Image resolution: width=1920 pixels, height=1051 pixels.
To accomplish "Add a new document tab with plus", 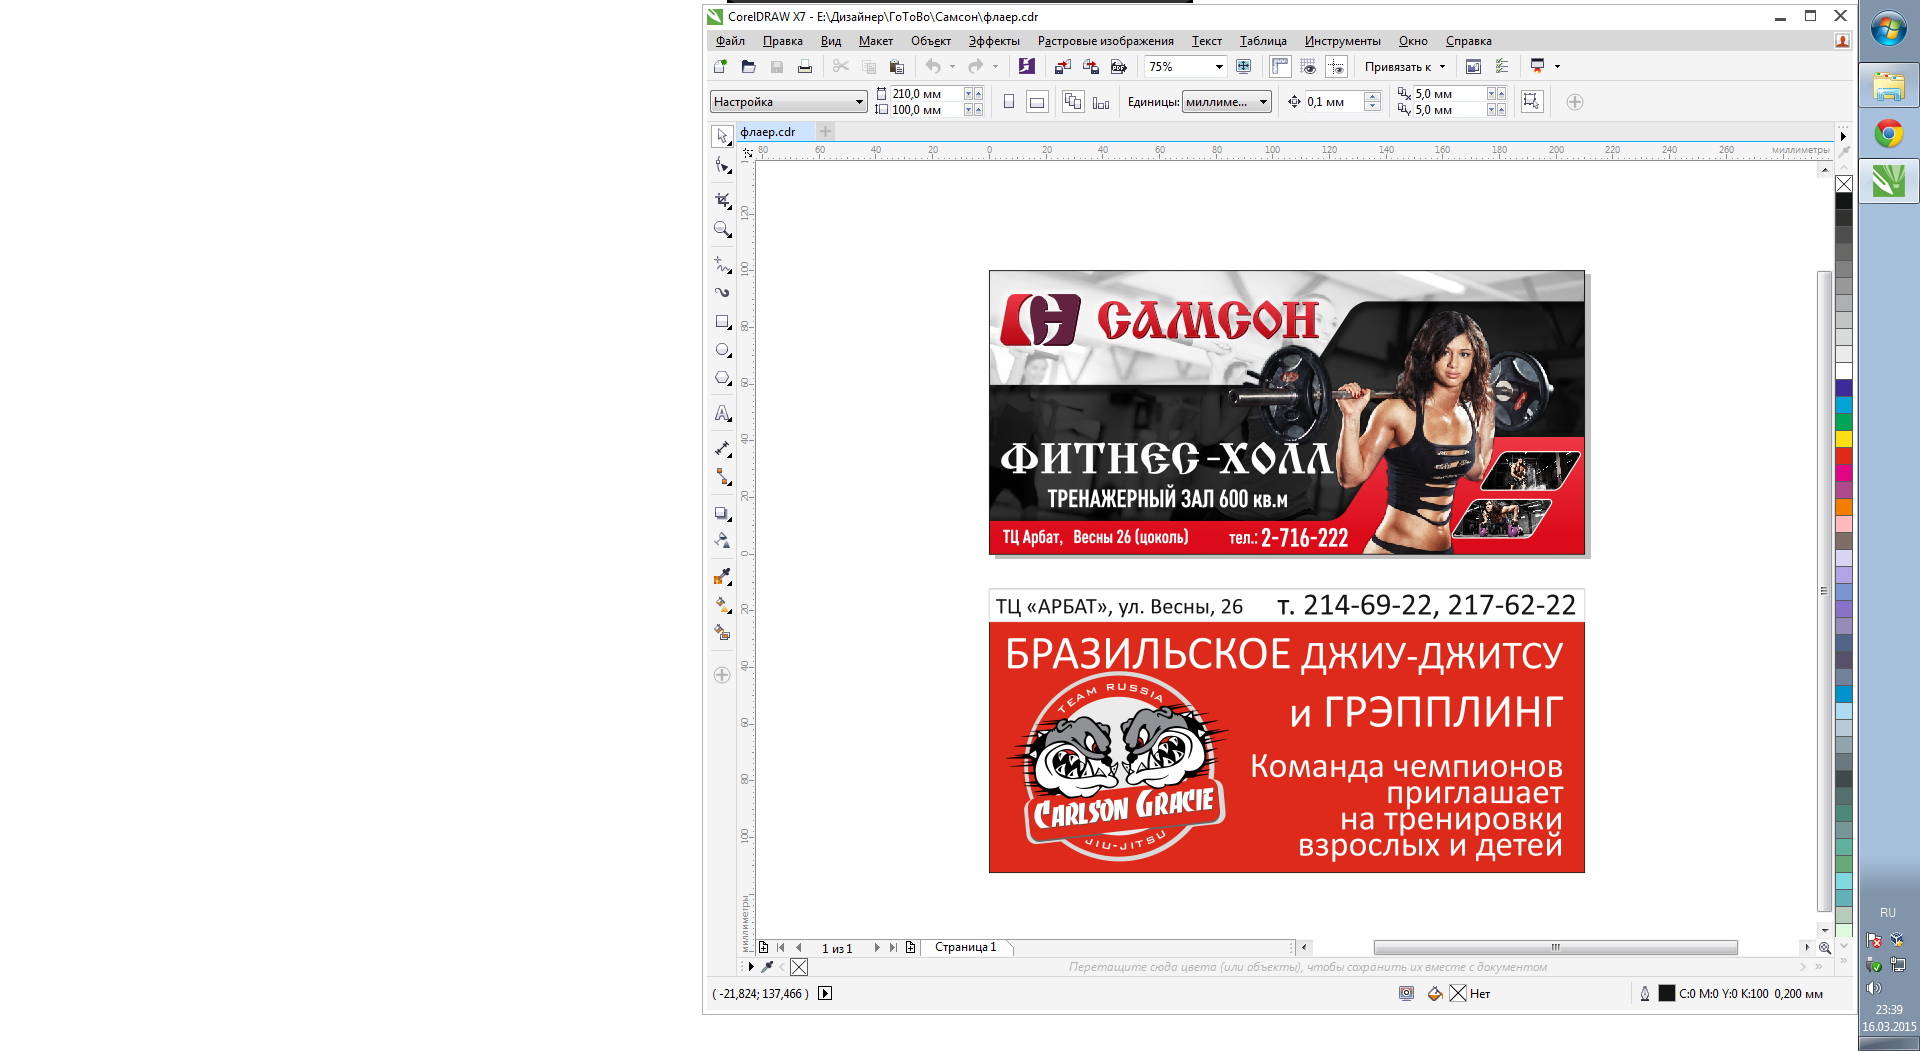I will click(826, 132).
